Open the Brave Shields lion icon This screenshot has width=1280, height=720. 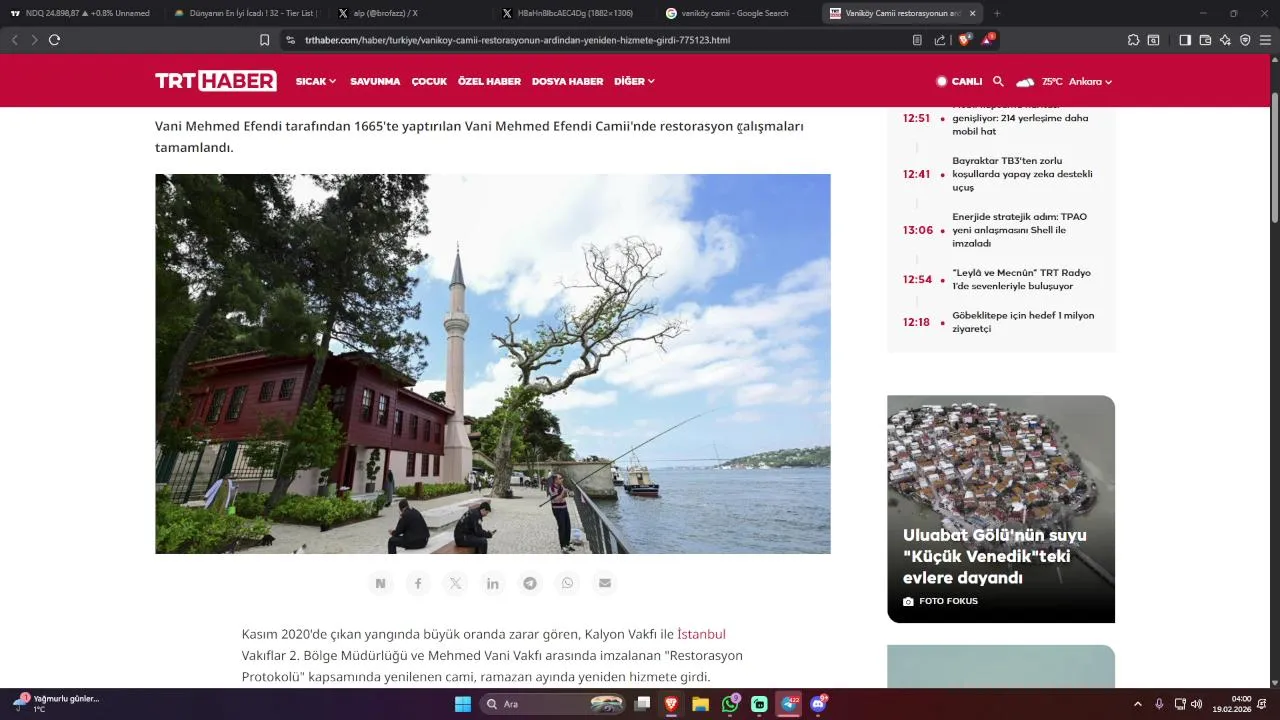[x=965, y=40]
